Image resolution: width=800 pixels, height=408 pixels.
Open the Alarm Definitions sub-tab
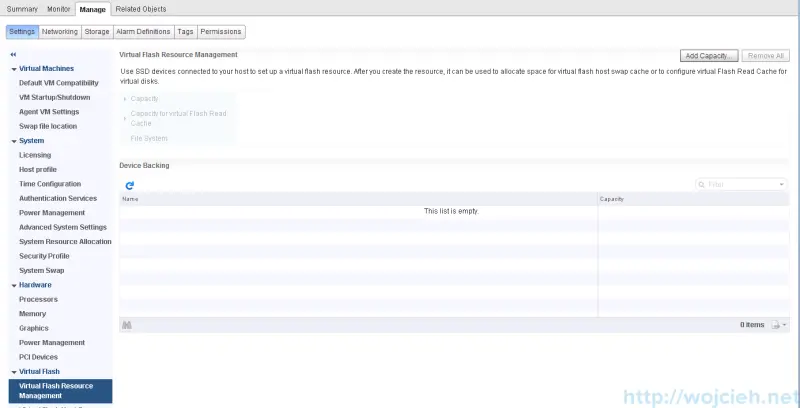tap(143, 32)
